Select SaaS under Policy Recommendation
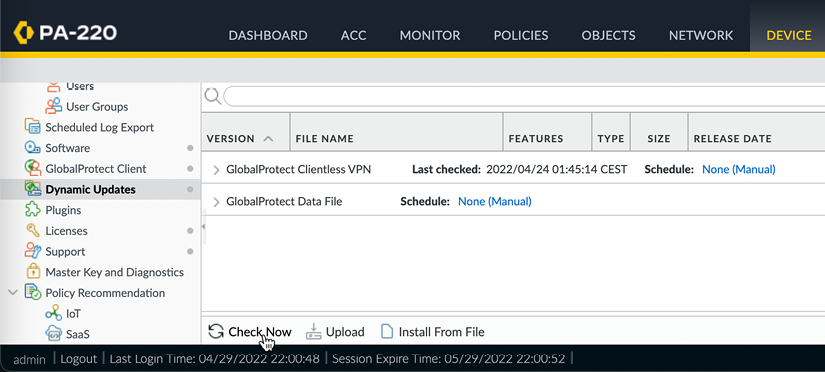 tap(78, 334)
